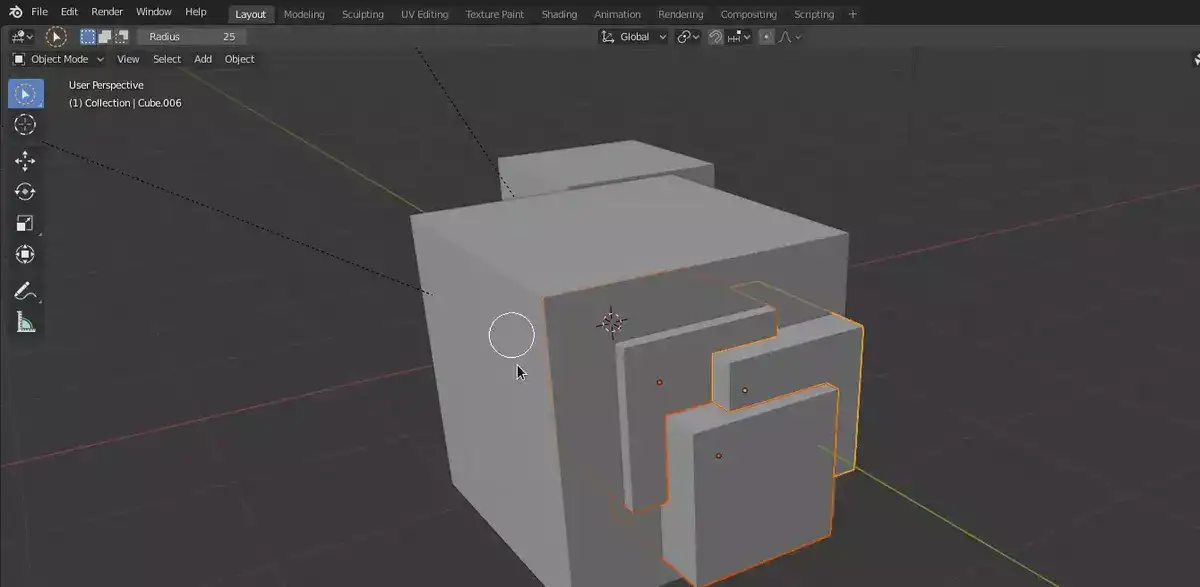Open the viewport Object menu
Image resolution: width=1200 pixels, height=587 pixels.
click(x=240, y=59)
